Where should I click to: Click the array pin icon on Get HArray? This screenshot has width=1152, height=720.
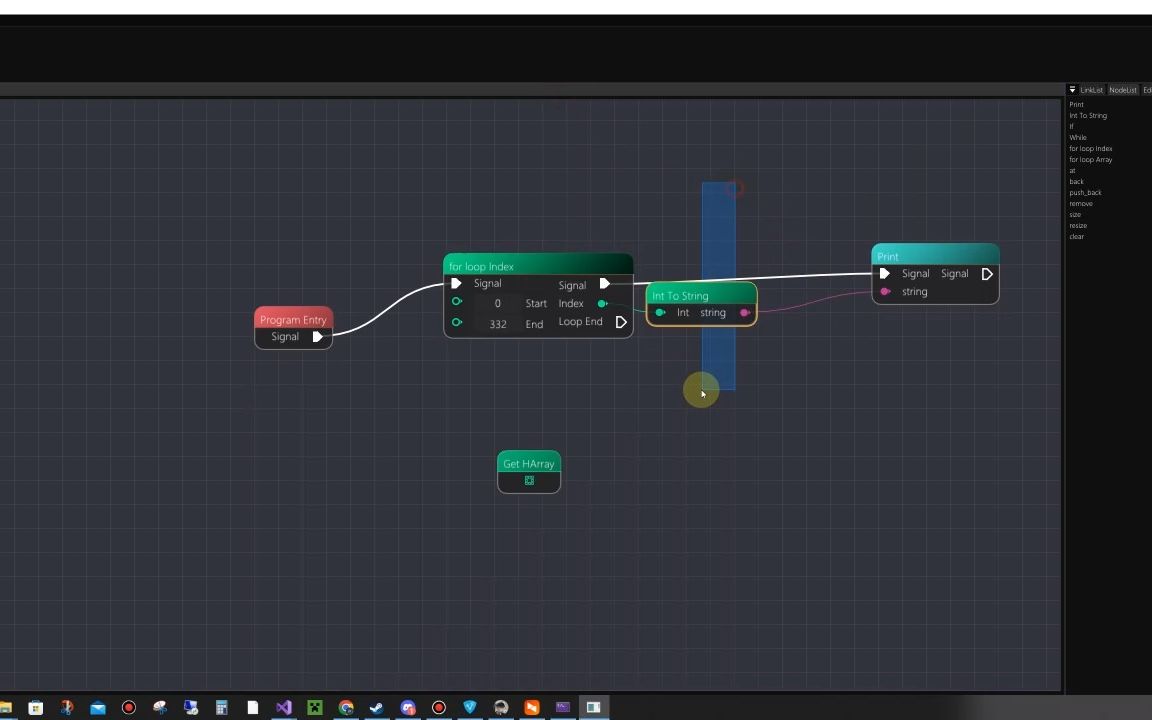point(529,480)
